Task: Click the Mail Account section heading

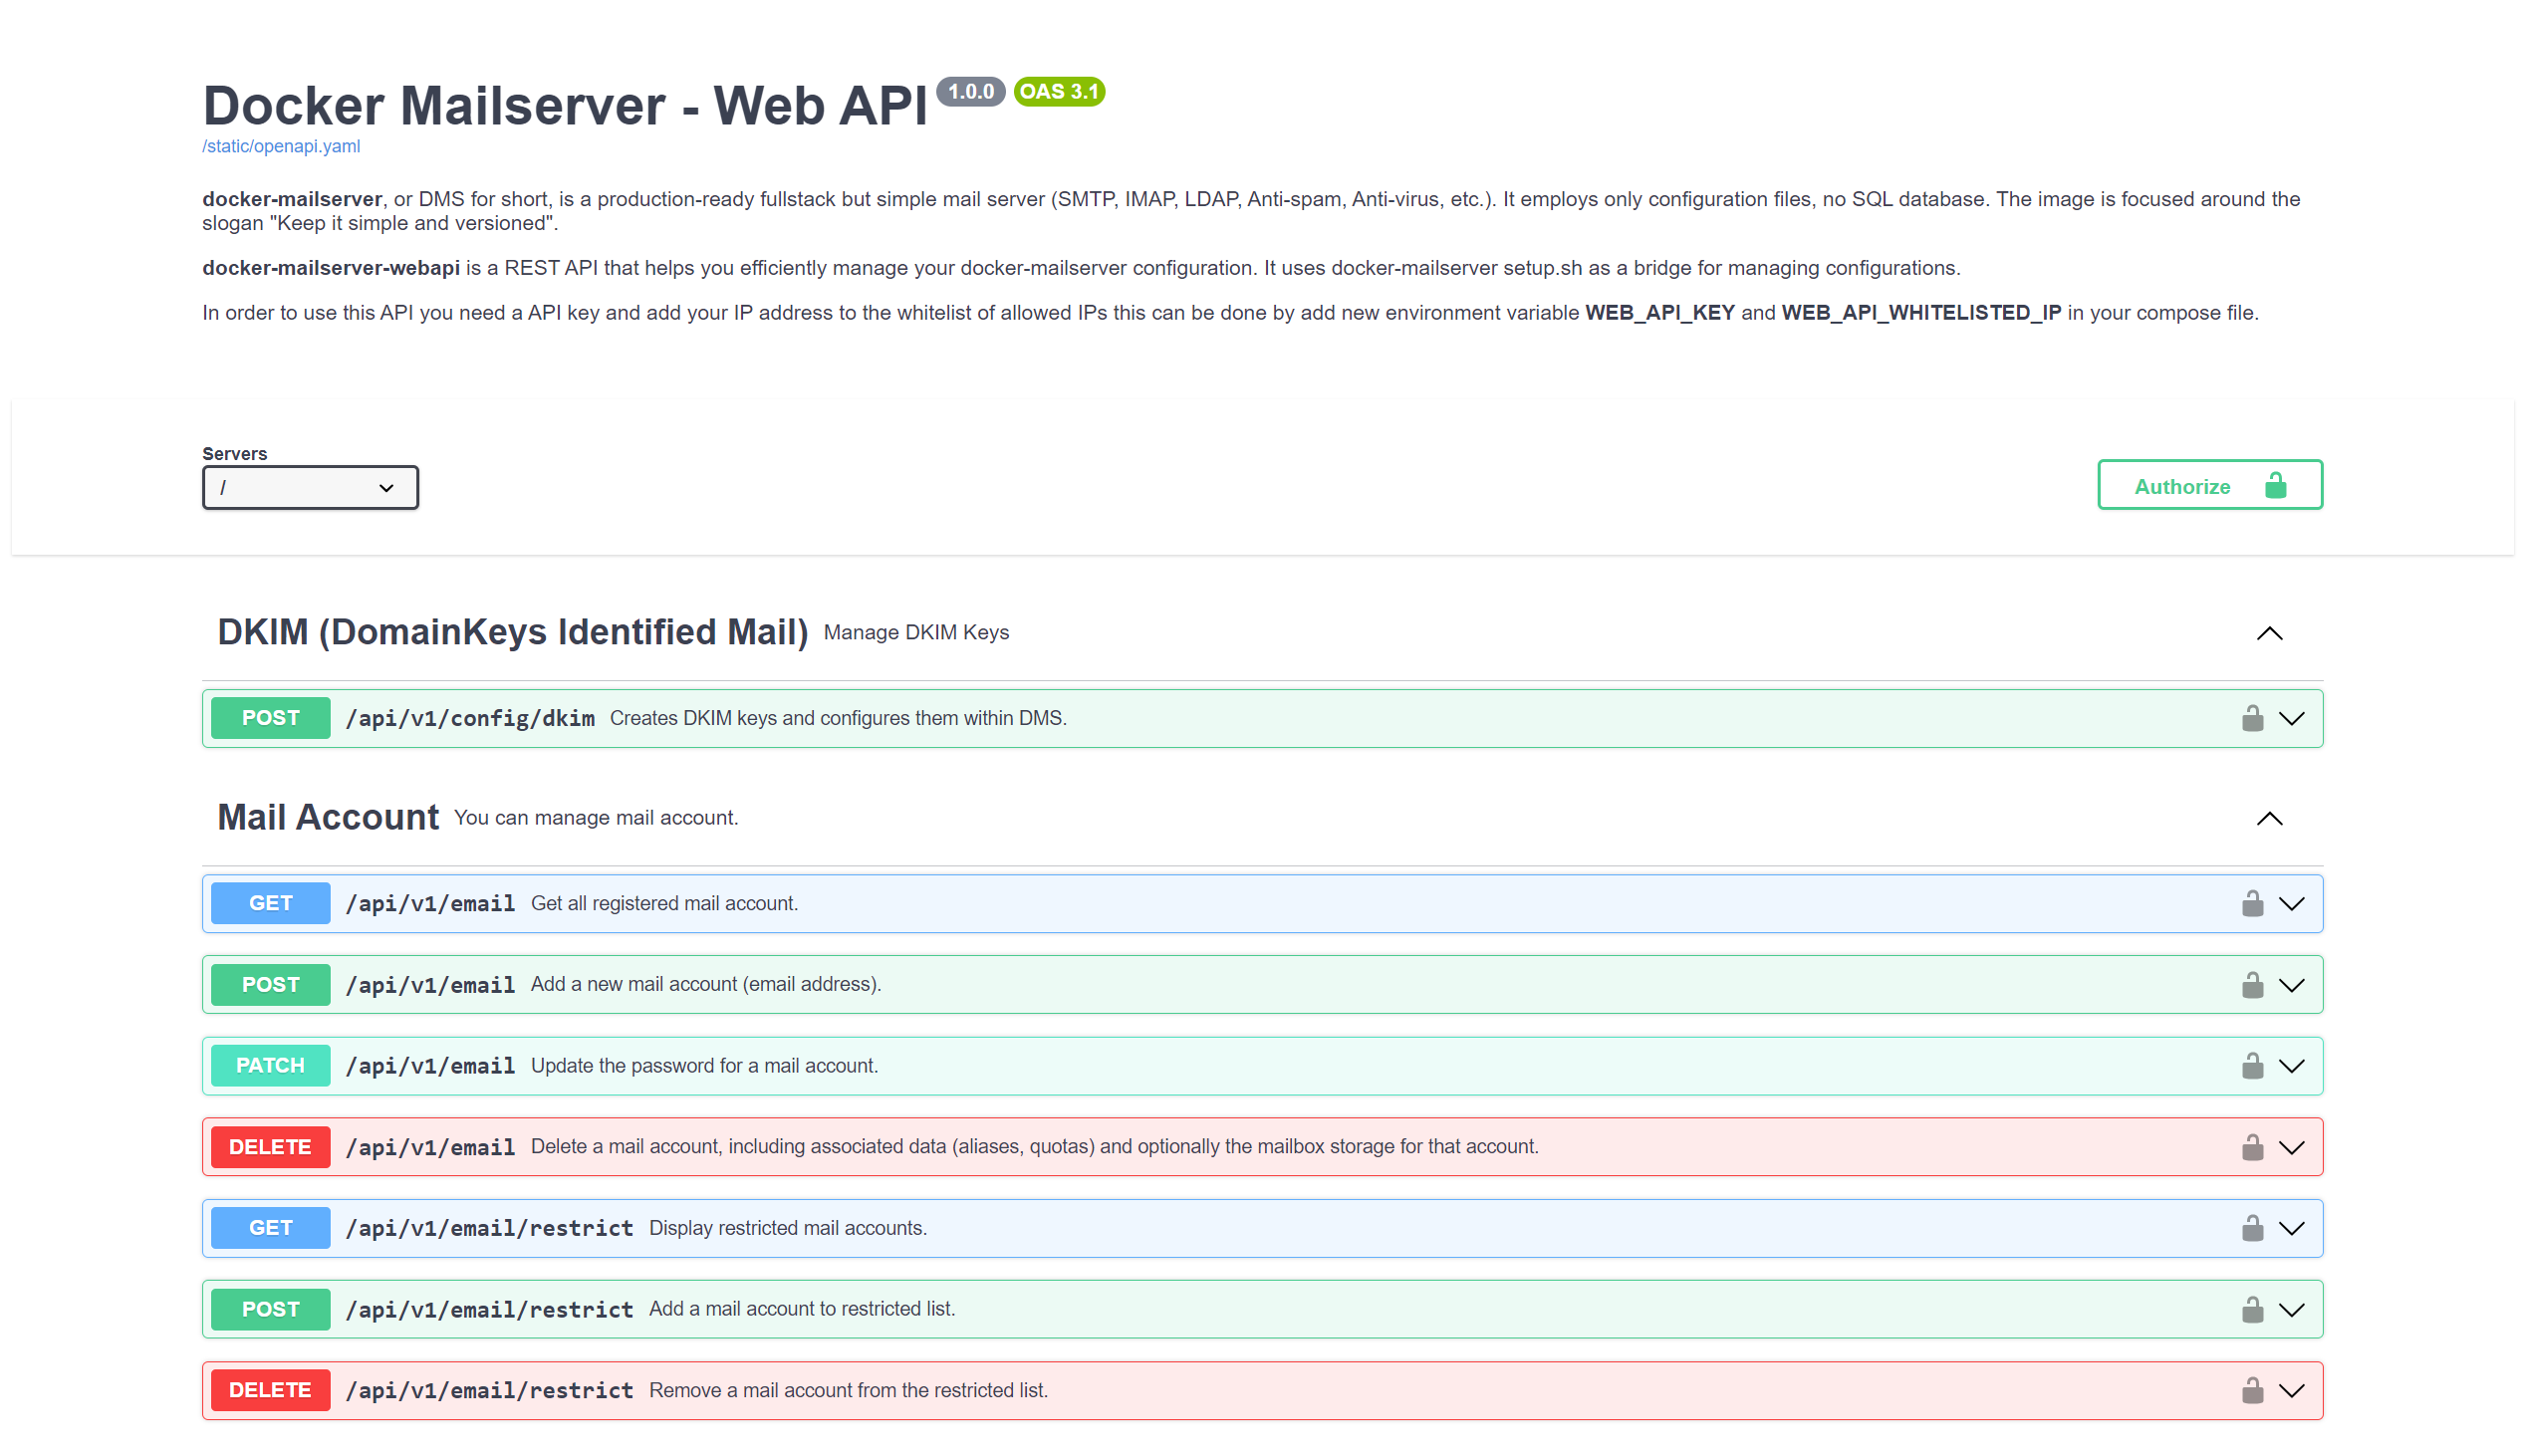Action: (x=328, y=817)
